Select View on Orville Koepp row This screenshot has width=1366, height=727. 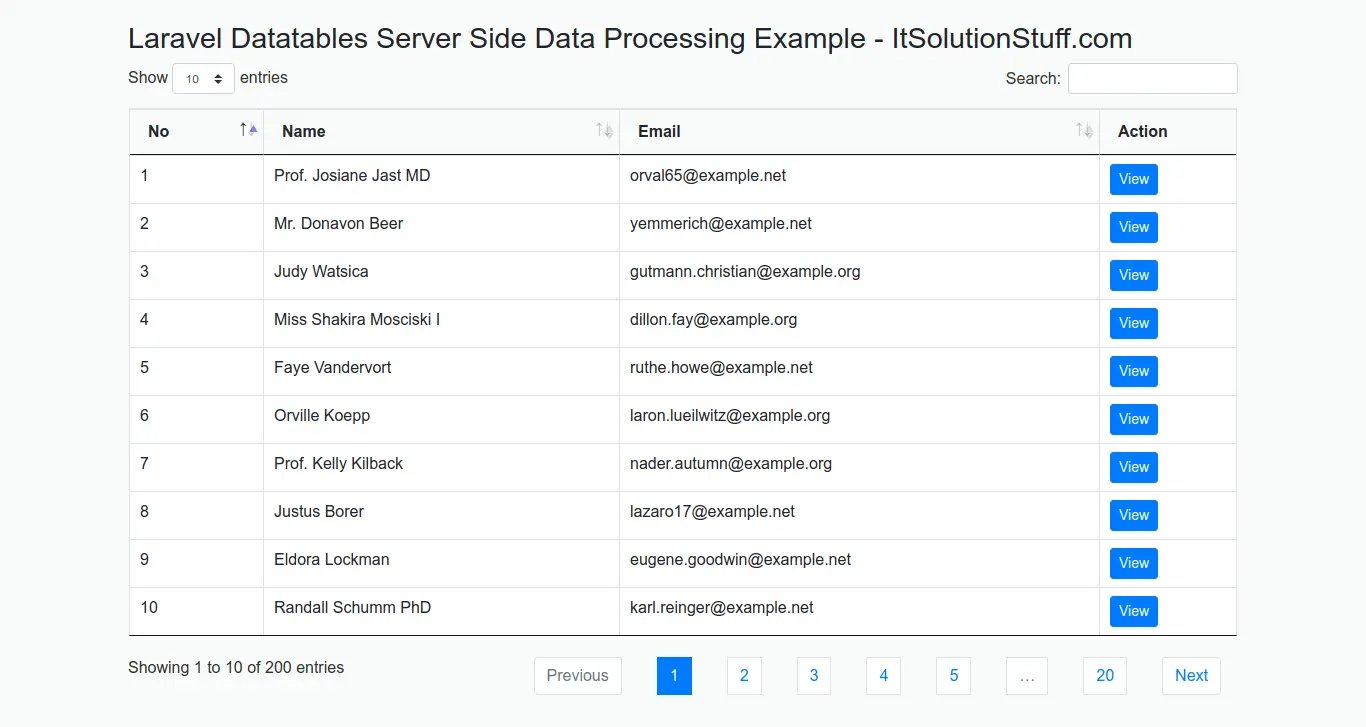[x=1133, y=419]
